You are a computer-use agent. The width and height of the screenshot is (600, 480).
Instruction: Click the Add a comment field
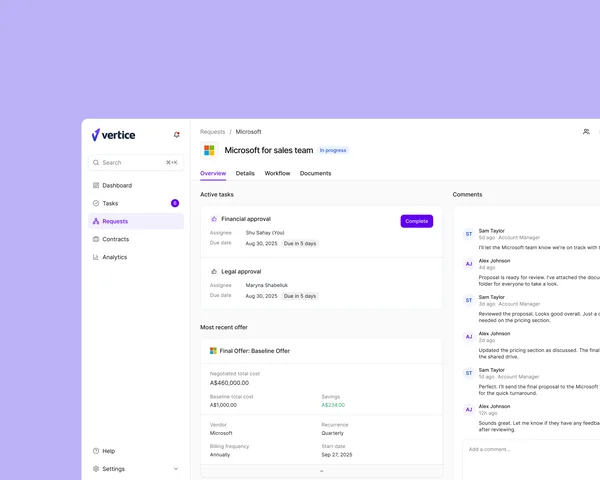pos(531,459)
